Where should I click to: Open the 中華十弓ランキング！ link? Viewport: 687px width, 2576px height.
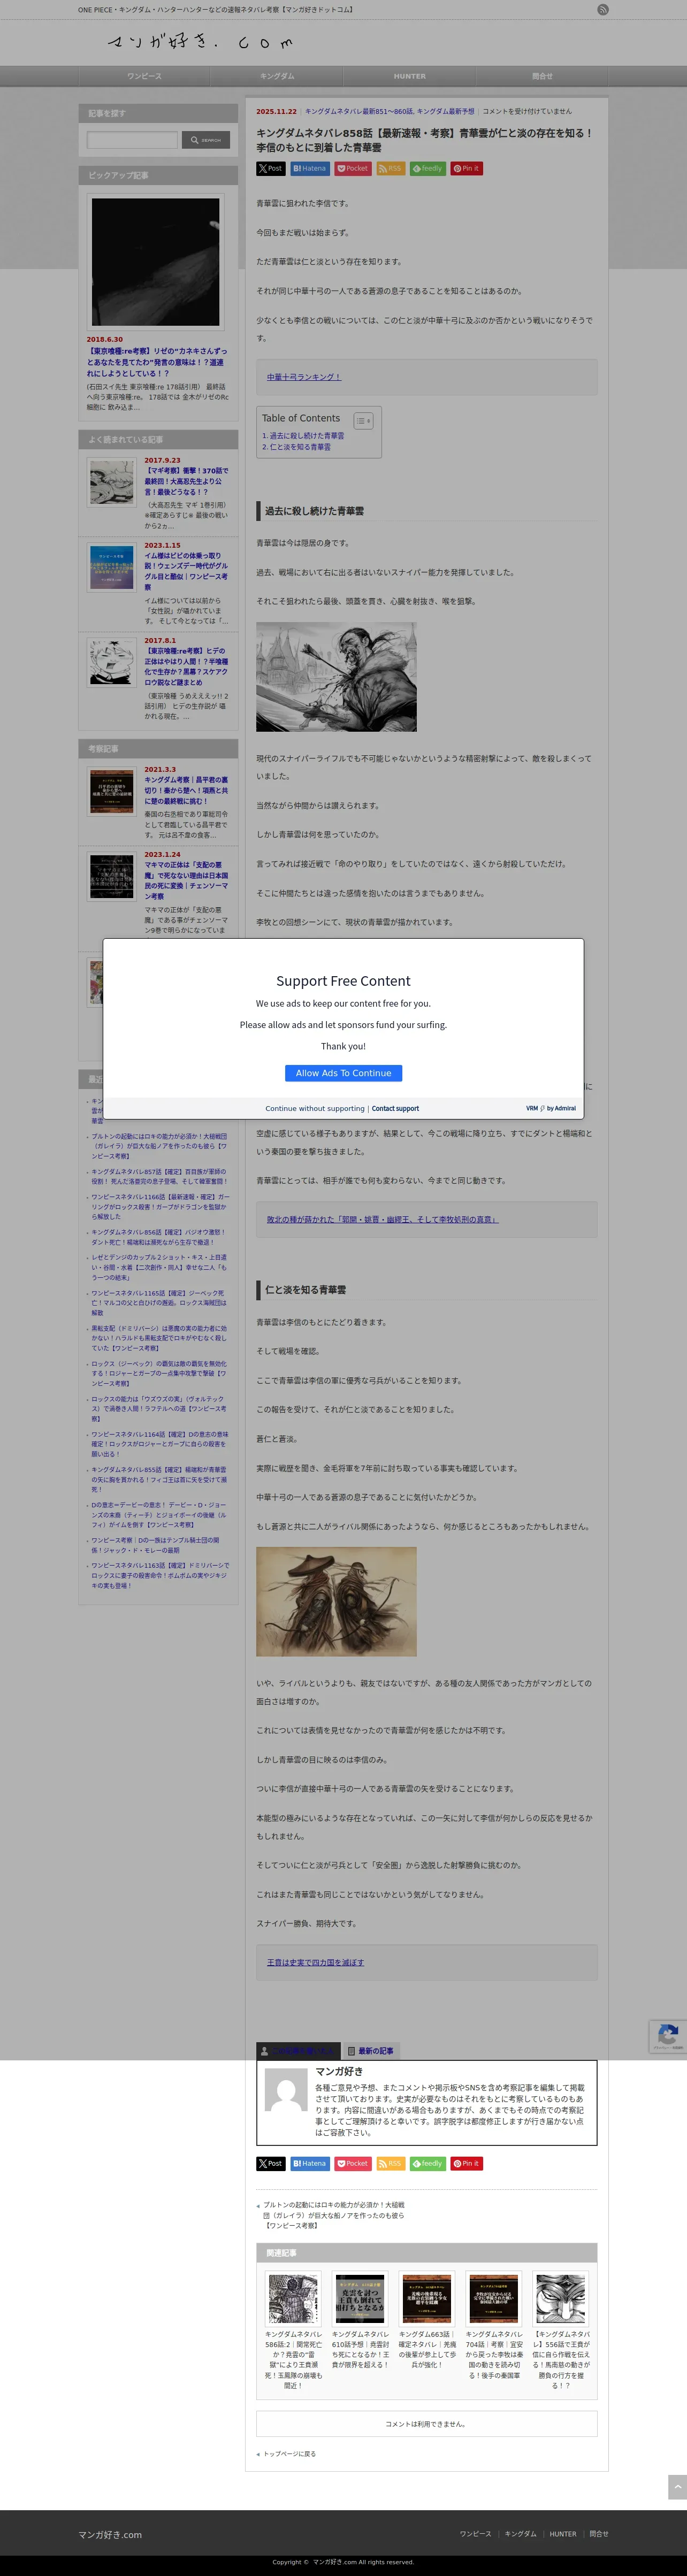(x=304, y=377)
